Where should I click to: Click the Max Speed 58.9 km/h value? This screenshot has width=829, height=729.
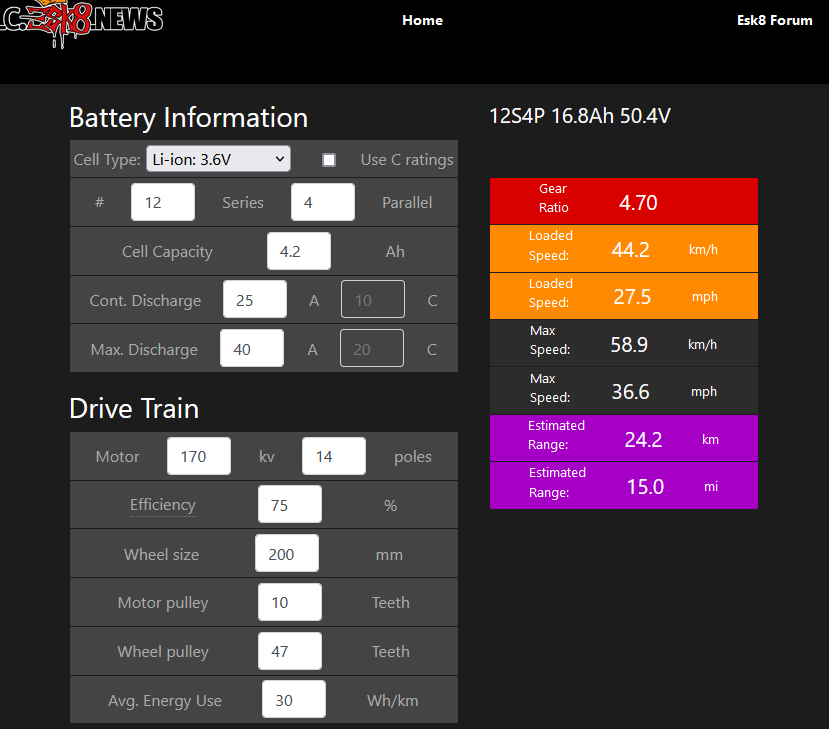(629, 345)
